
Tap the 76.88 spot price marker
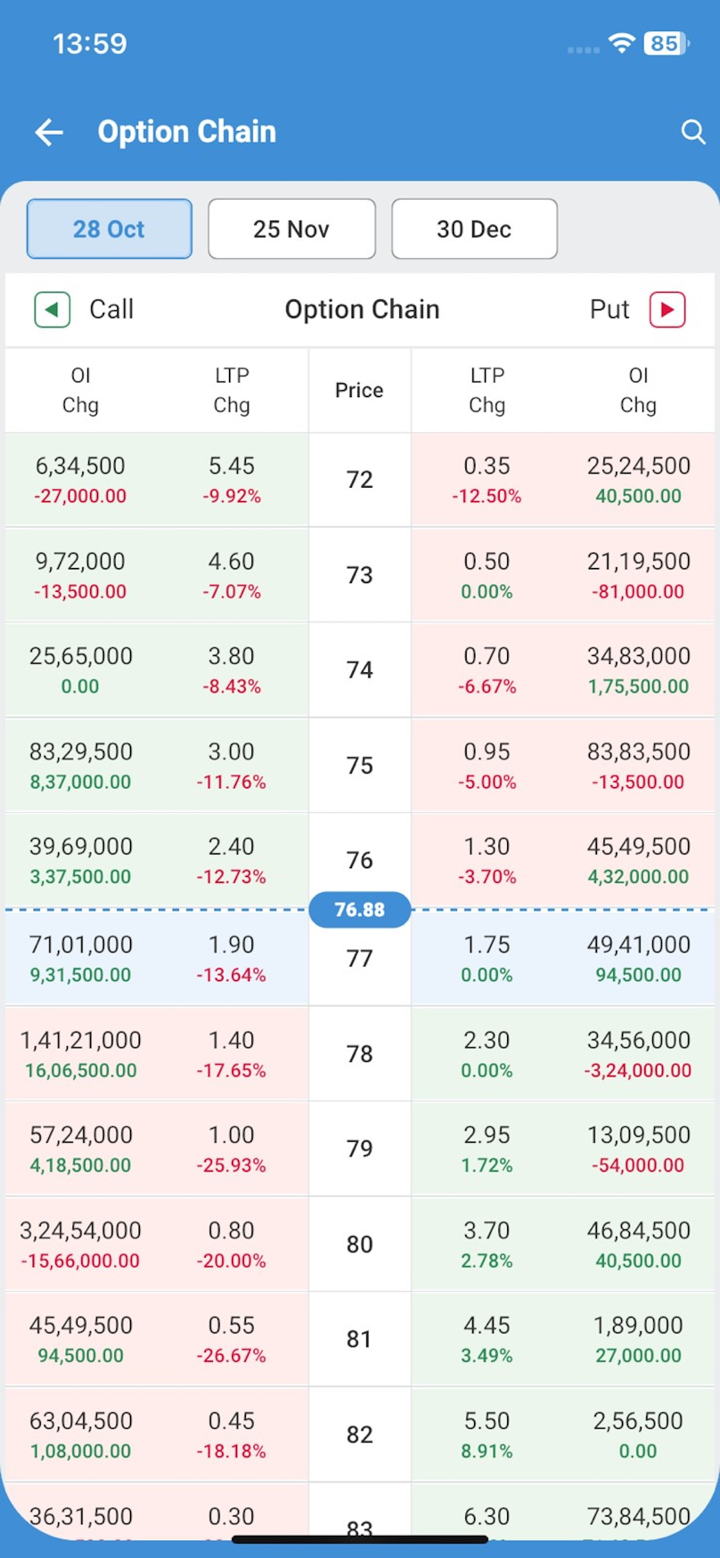[359, 910]
